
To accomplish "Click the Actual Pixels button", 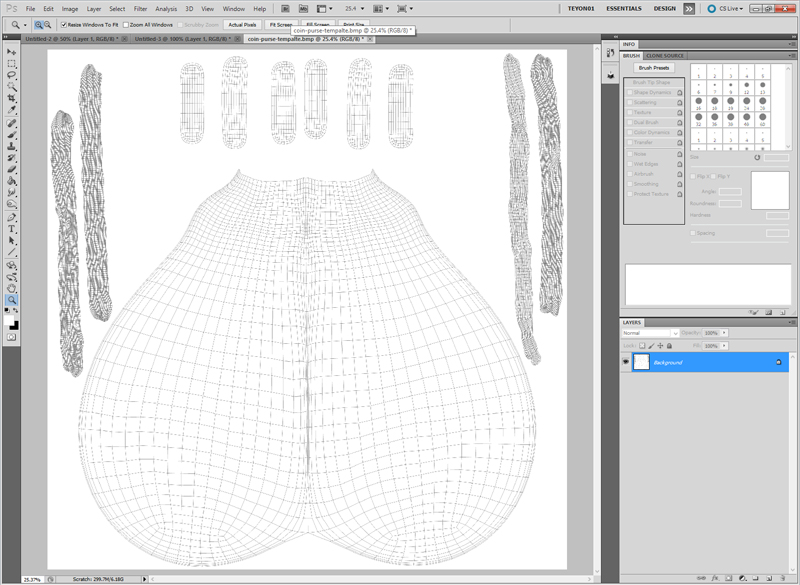I will click(x=242, y=24).
